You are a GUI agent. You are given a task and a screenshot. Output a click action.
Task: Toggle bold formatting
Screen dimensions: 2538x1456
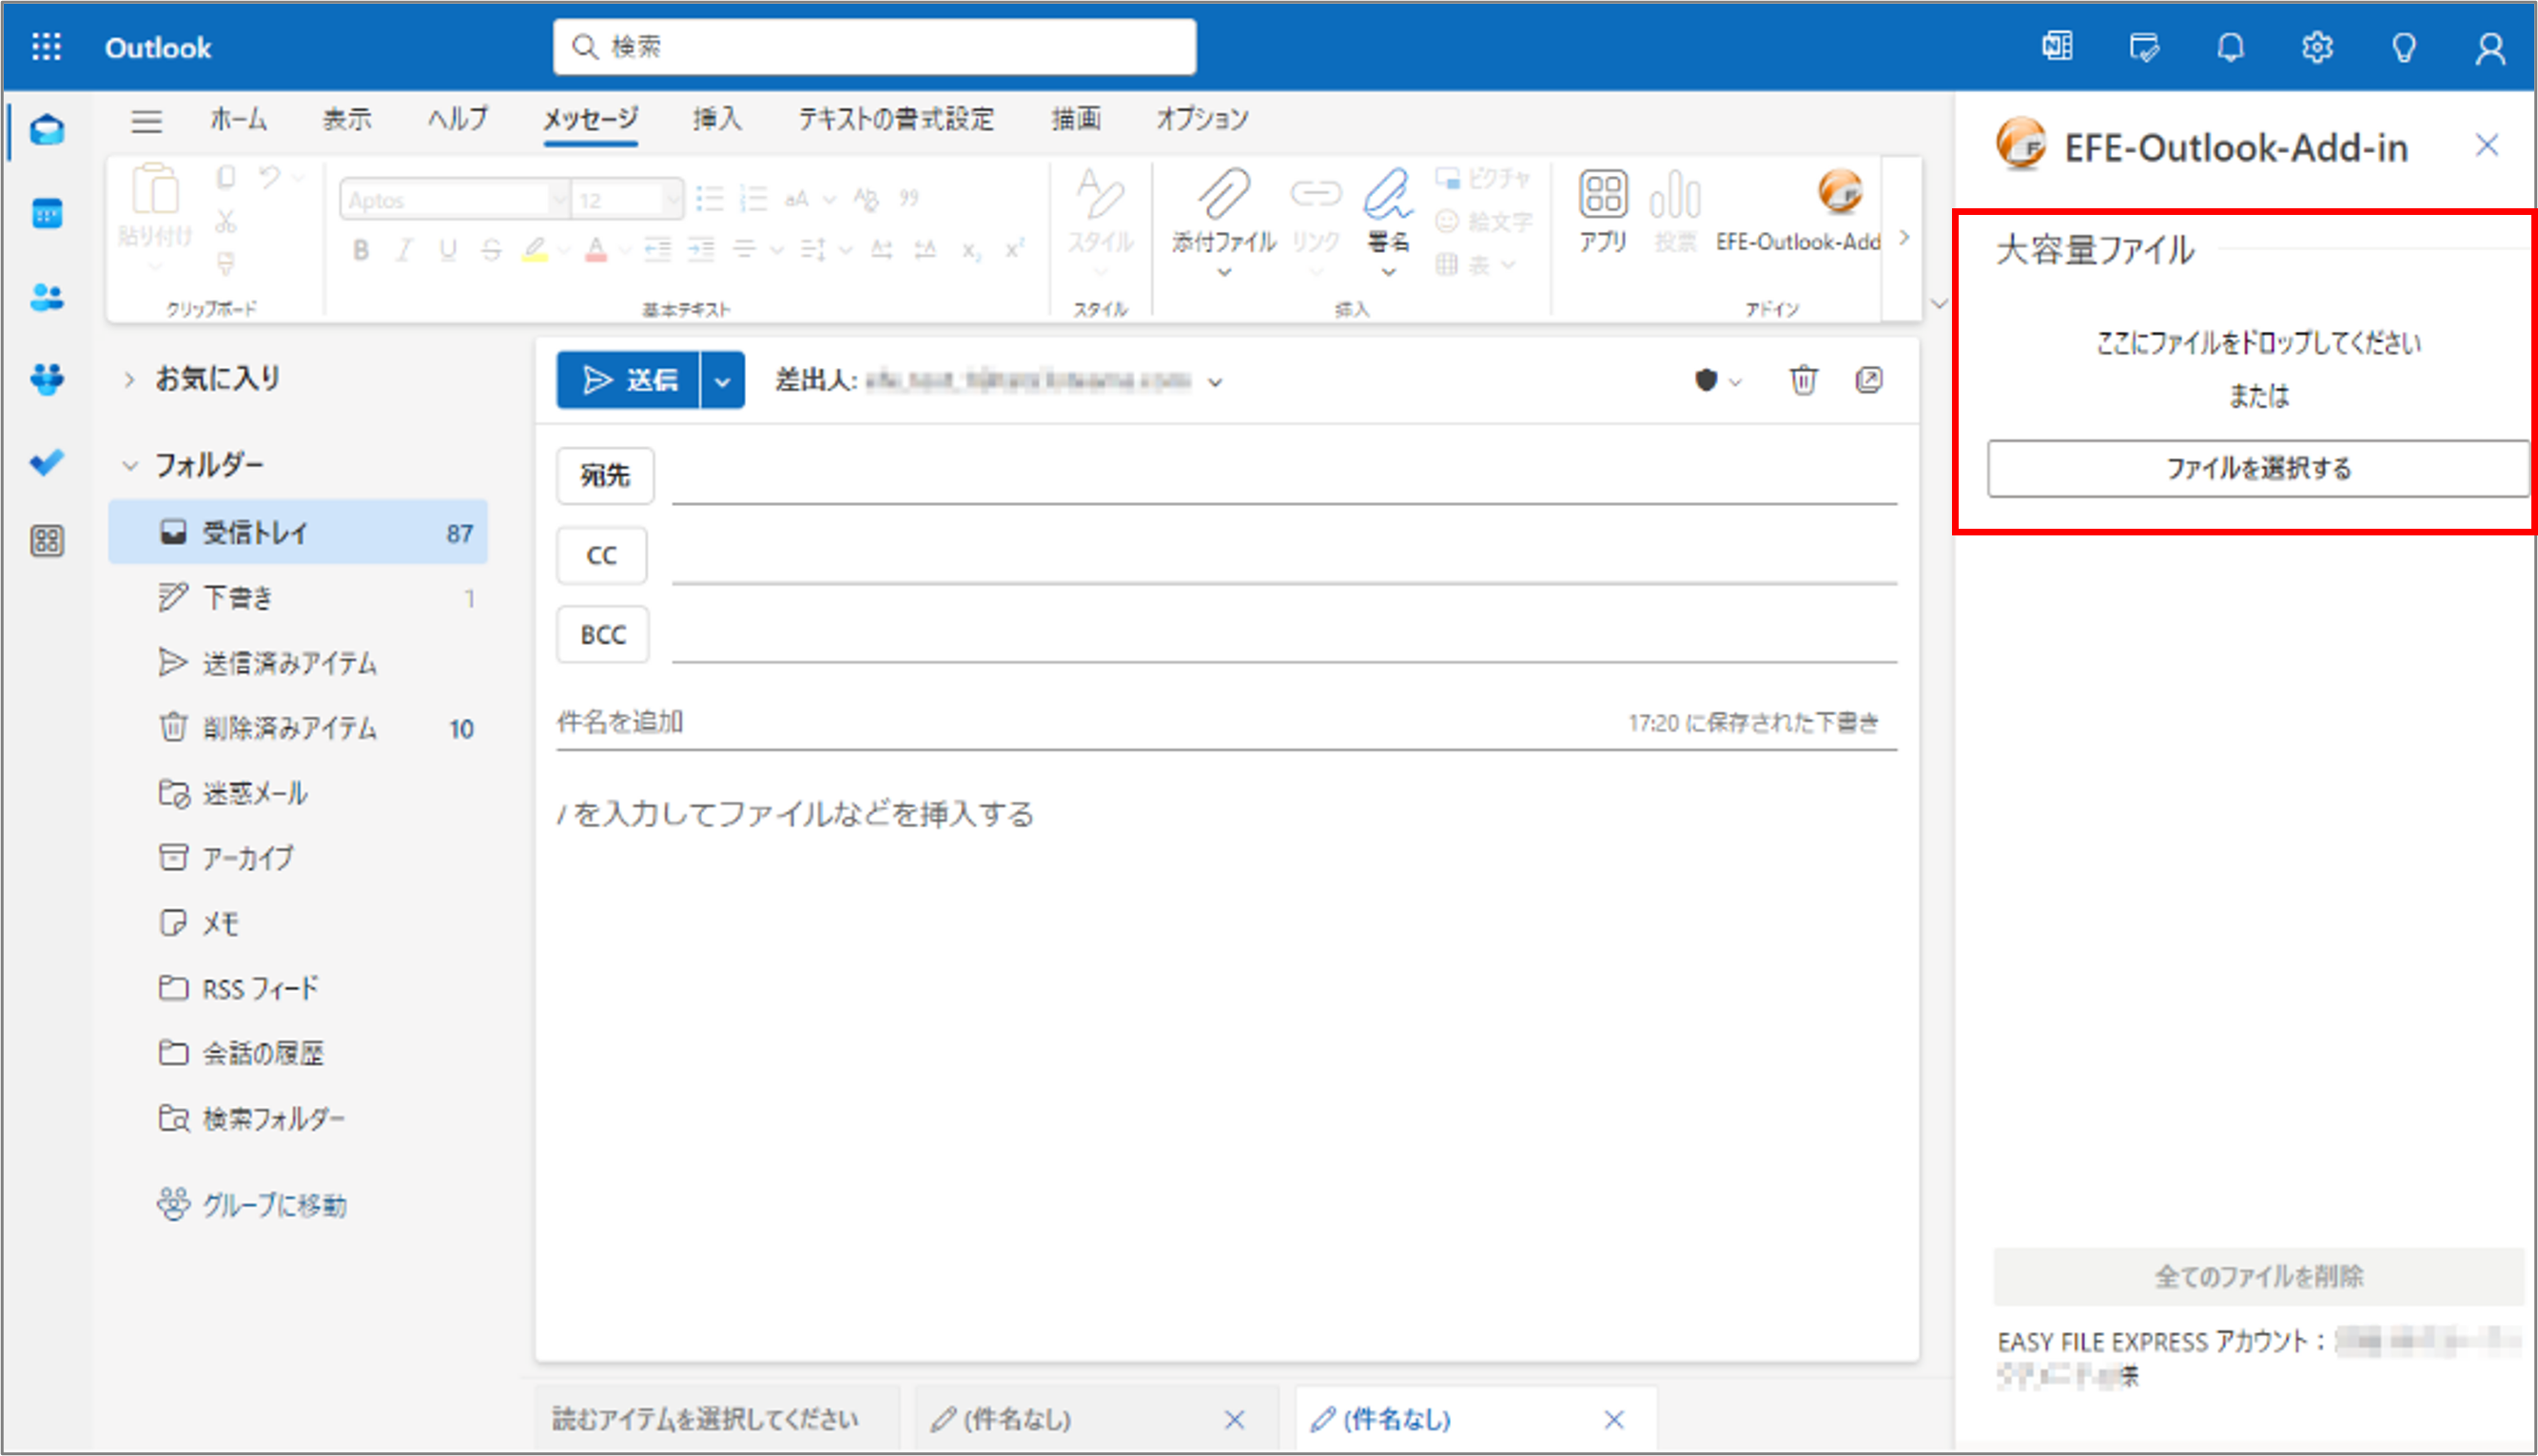pos(361,250)
